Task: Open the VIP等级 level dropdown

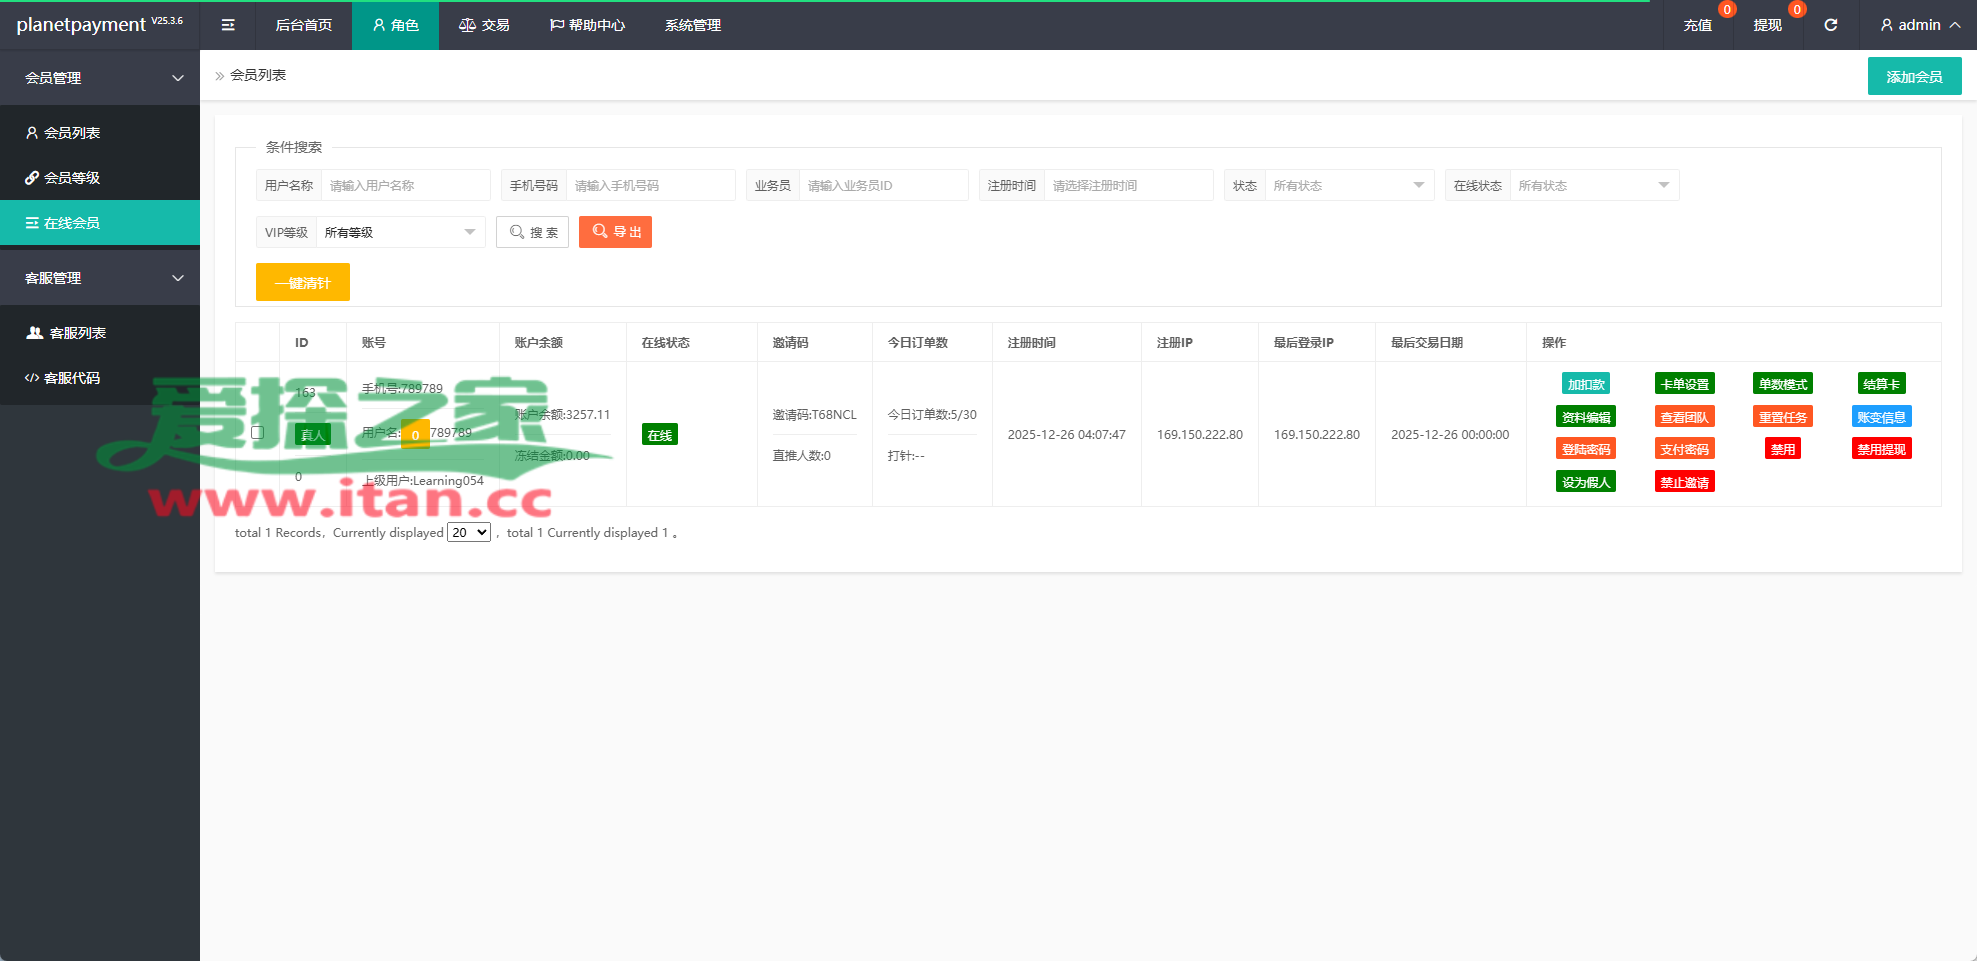Action: pyautogui.click(x=399, y=232)
